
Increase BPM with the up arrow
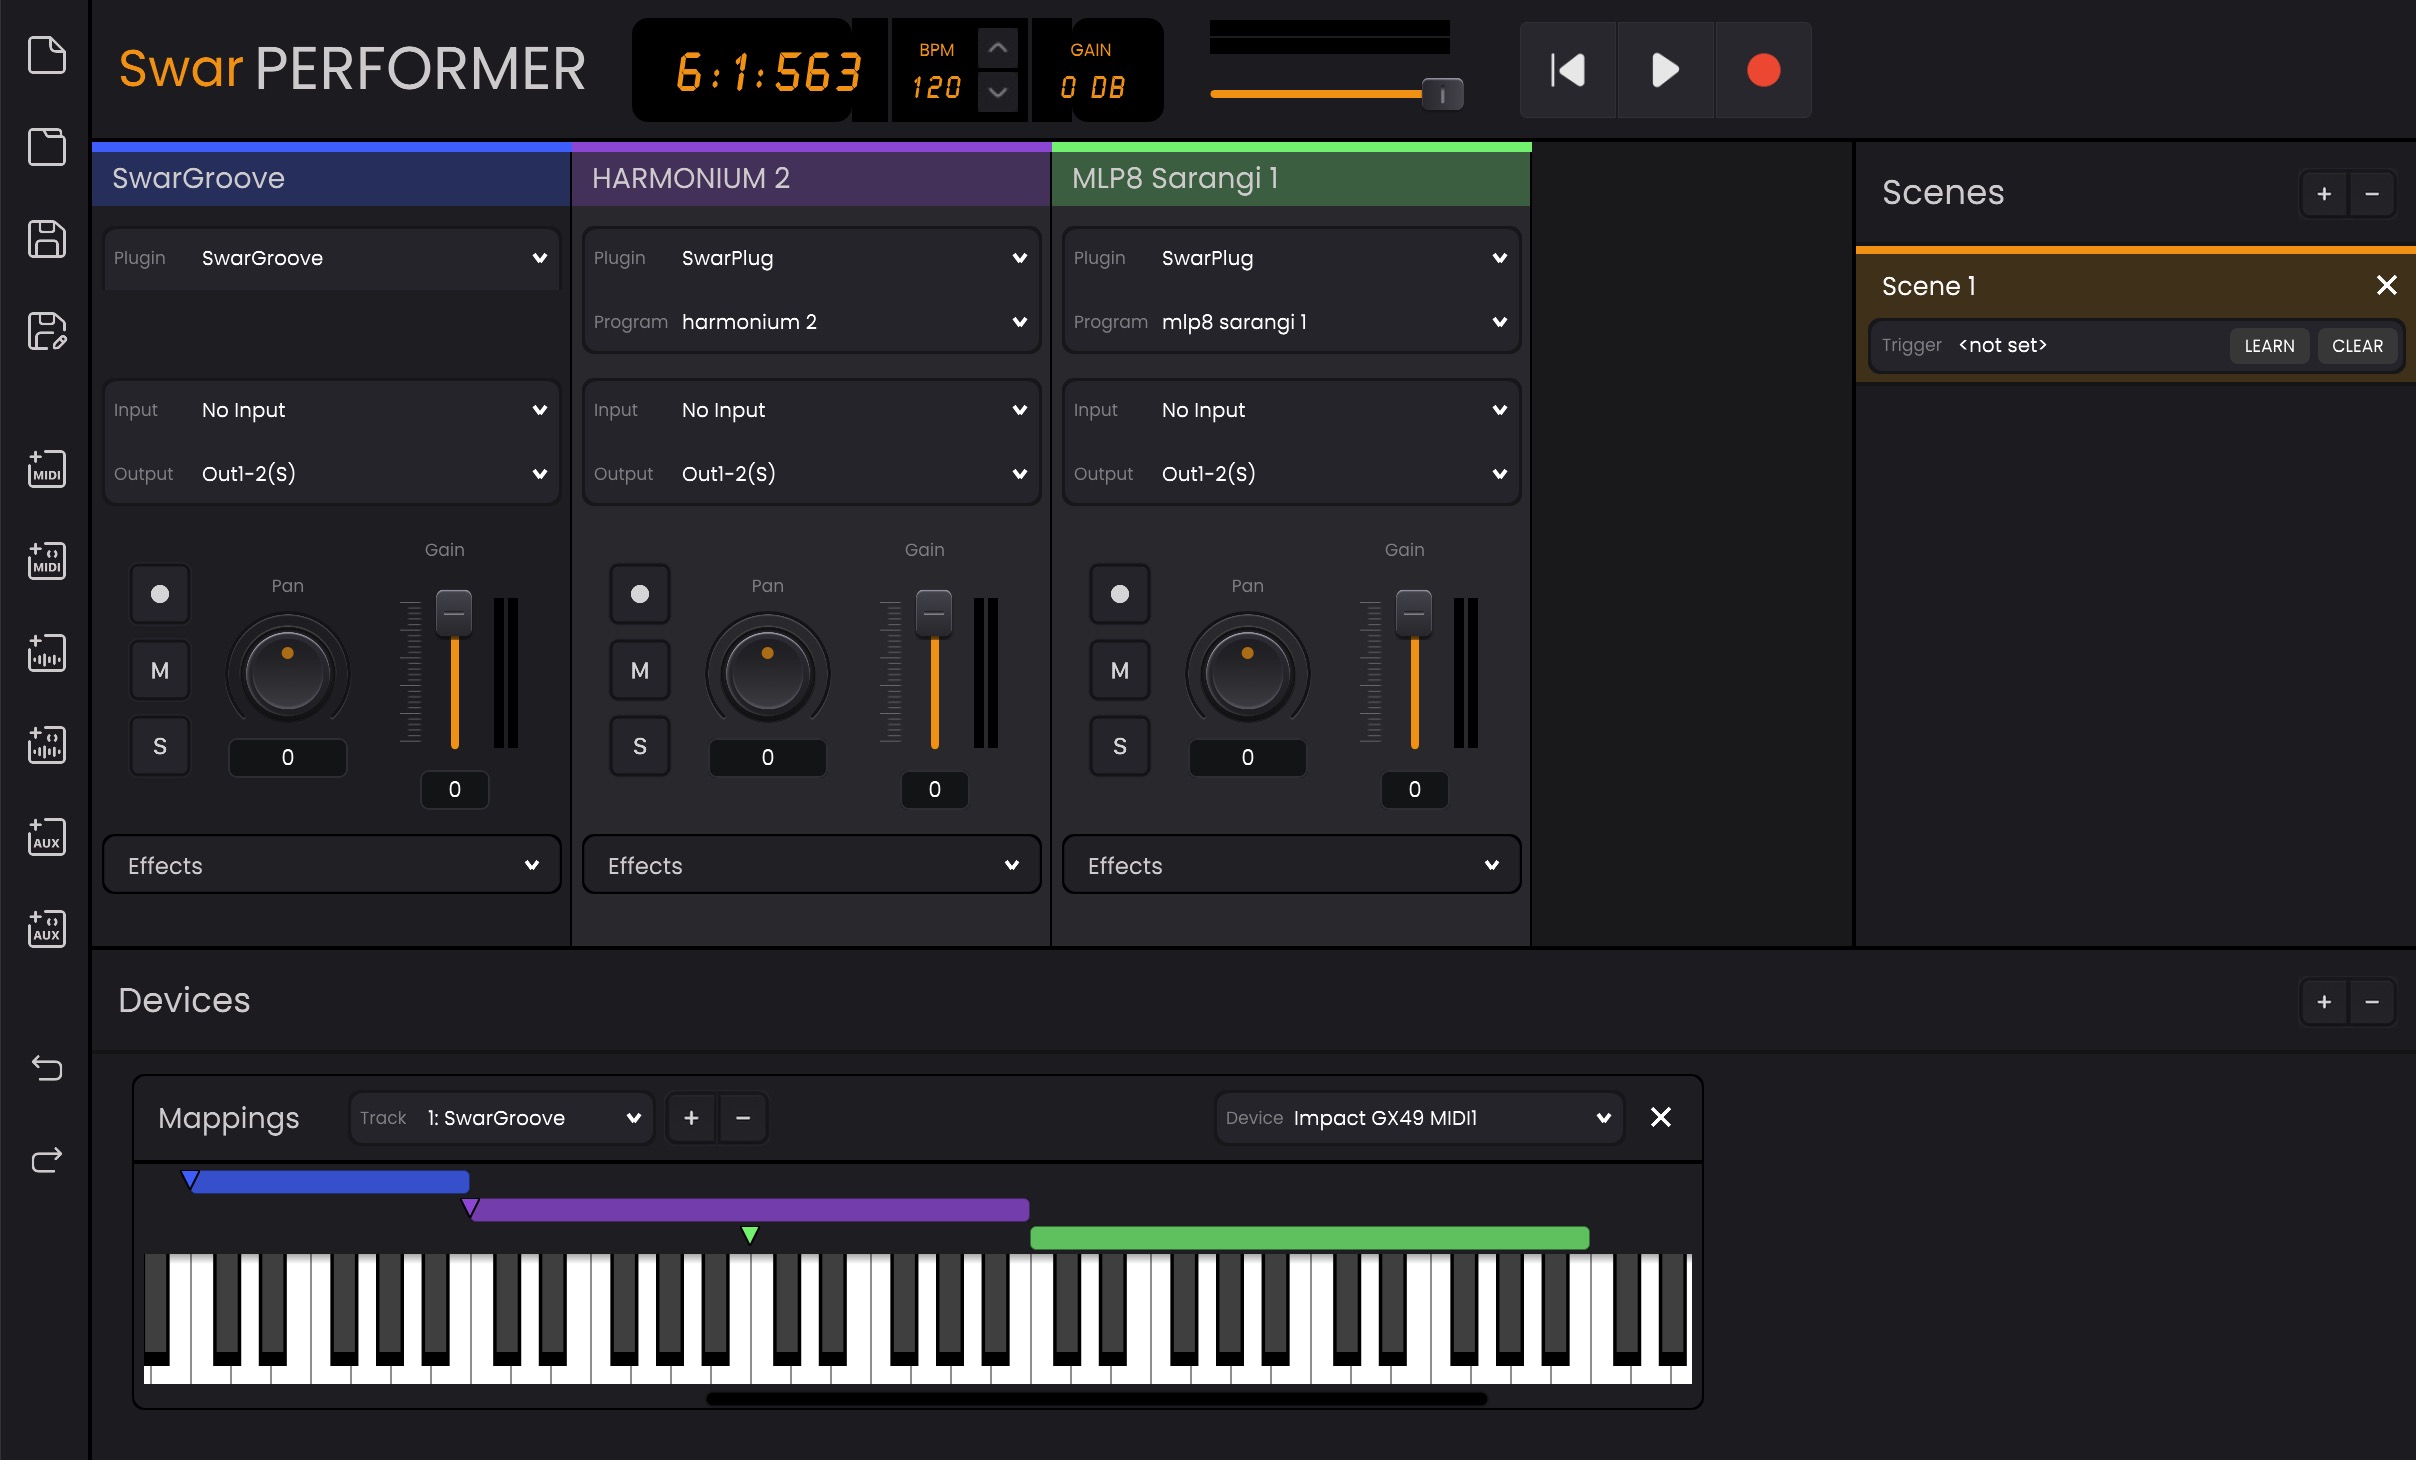(997, 48)
